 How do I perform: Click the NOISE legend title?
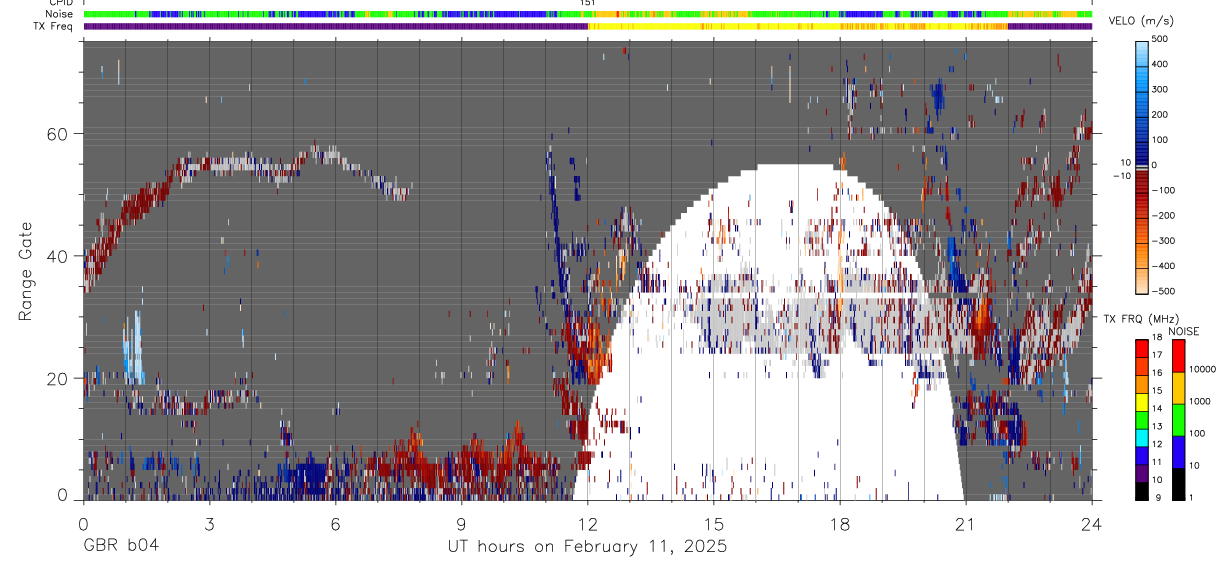(1183, 331)
